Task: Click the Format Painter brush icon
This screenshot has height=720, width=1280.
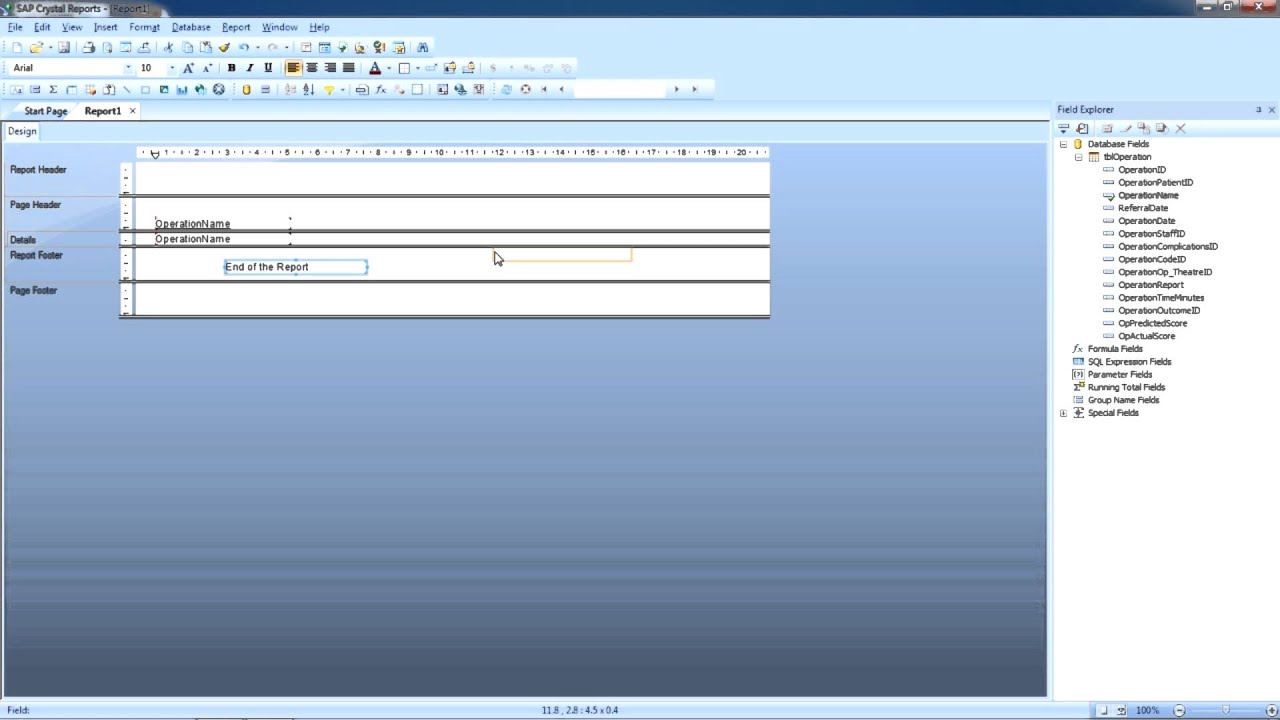Action: point(224,47)
